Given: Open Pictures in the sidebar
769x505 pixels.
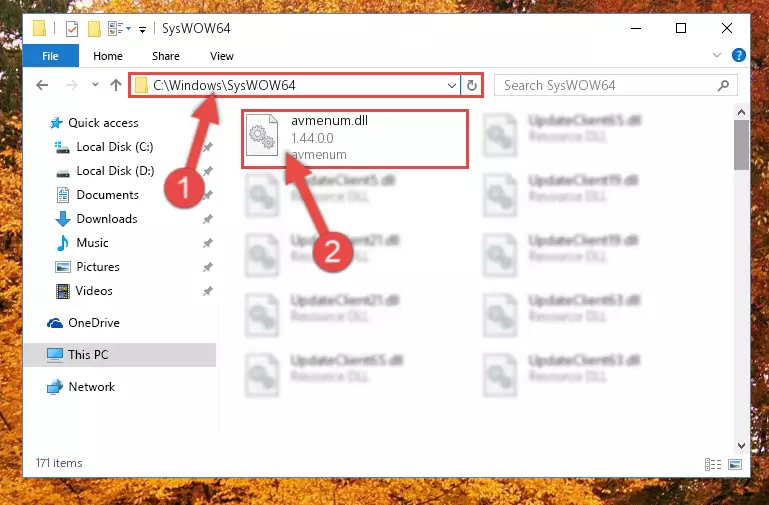Looking at the screenshot, I should pyautogui.click(x=87, y=267).
